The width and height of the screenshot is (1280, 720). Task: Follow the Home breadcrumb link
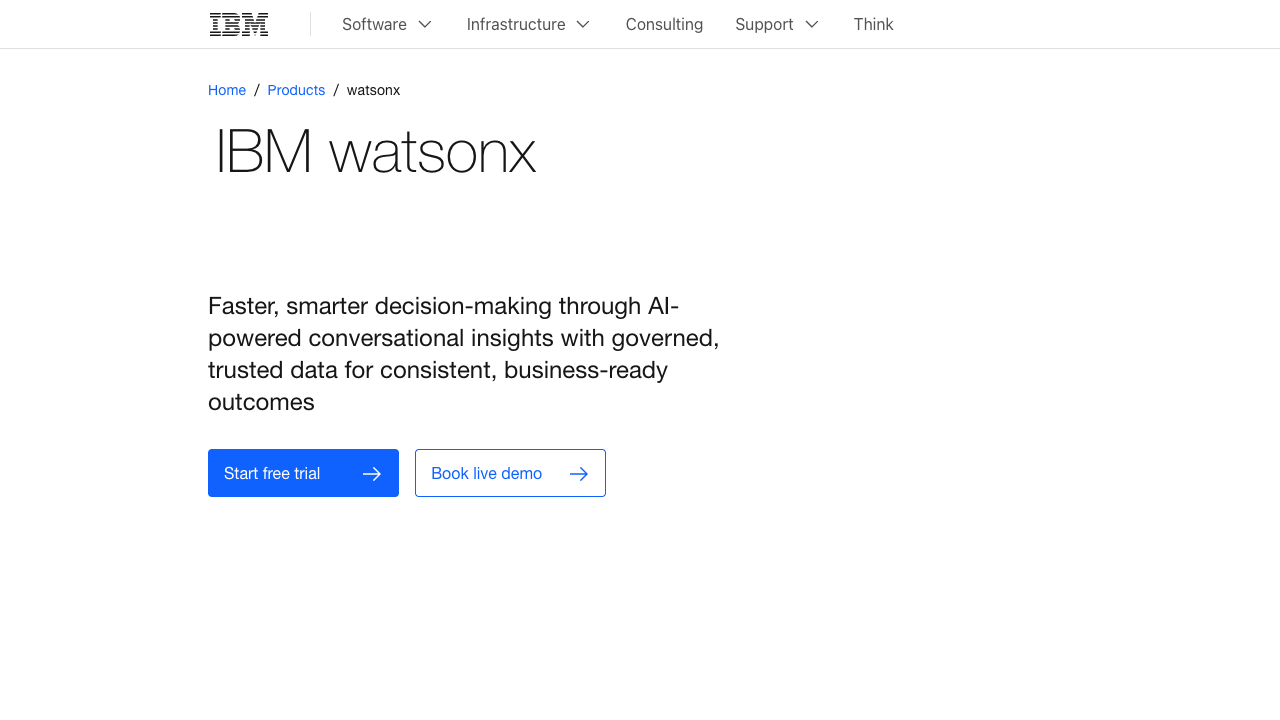point(227,90)
